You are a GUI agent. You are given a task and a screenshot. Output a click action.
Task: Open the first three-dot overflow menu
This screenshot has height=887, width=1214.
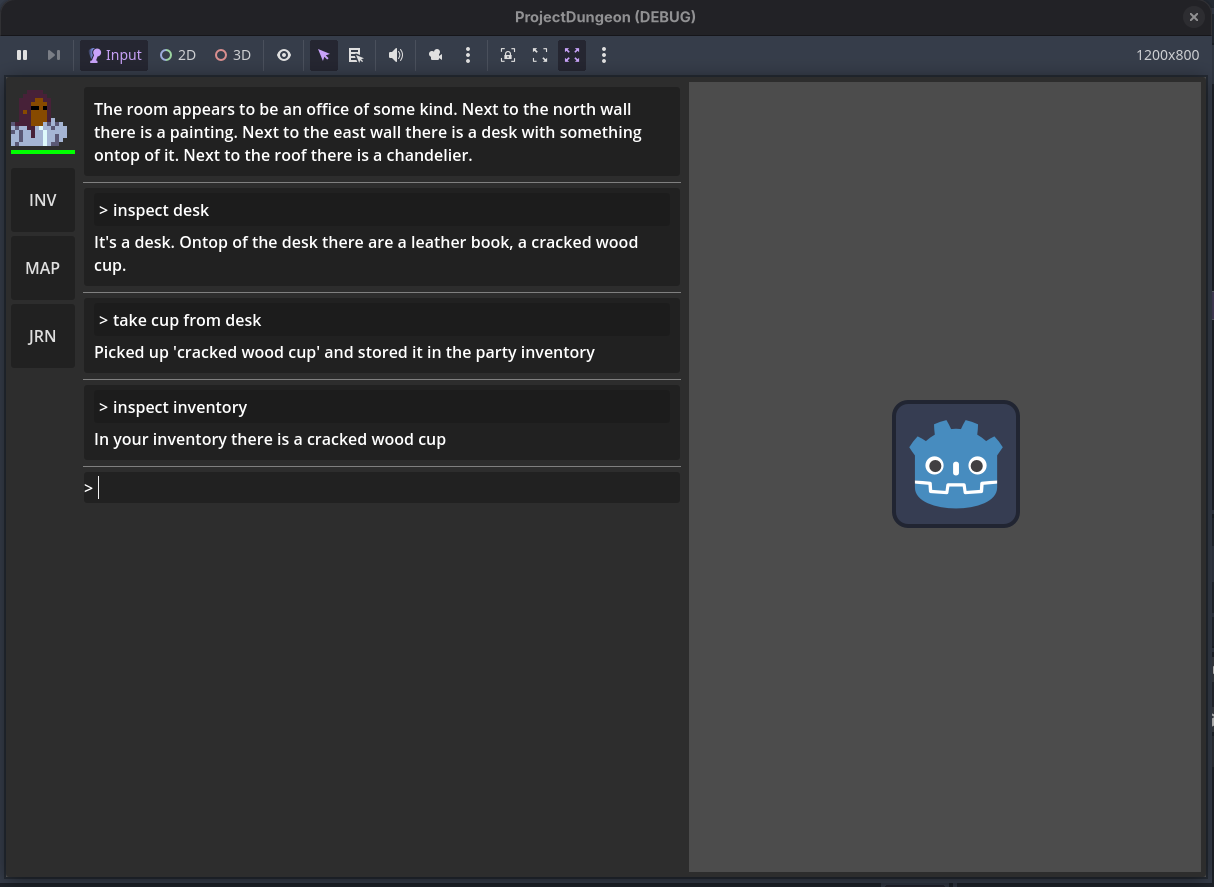(468, 55)
